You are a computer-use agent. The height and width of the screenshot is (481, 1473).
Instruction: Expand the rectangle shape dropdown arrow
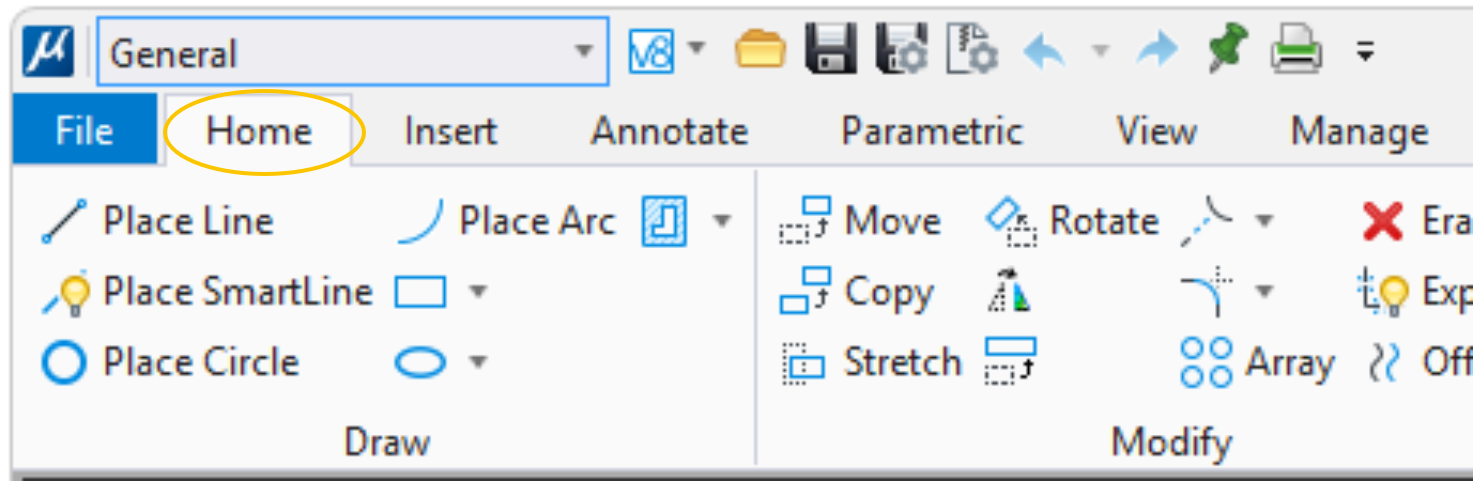(479, 292)
